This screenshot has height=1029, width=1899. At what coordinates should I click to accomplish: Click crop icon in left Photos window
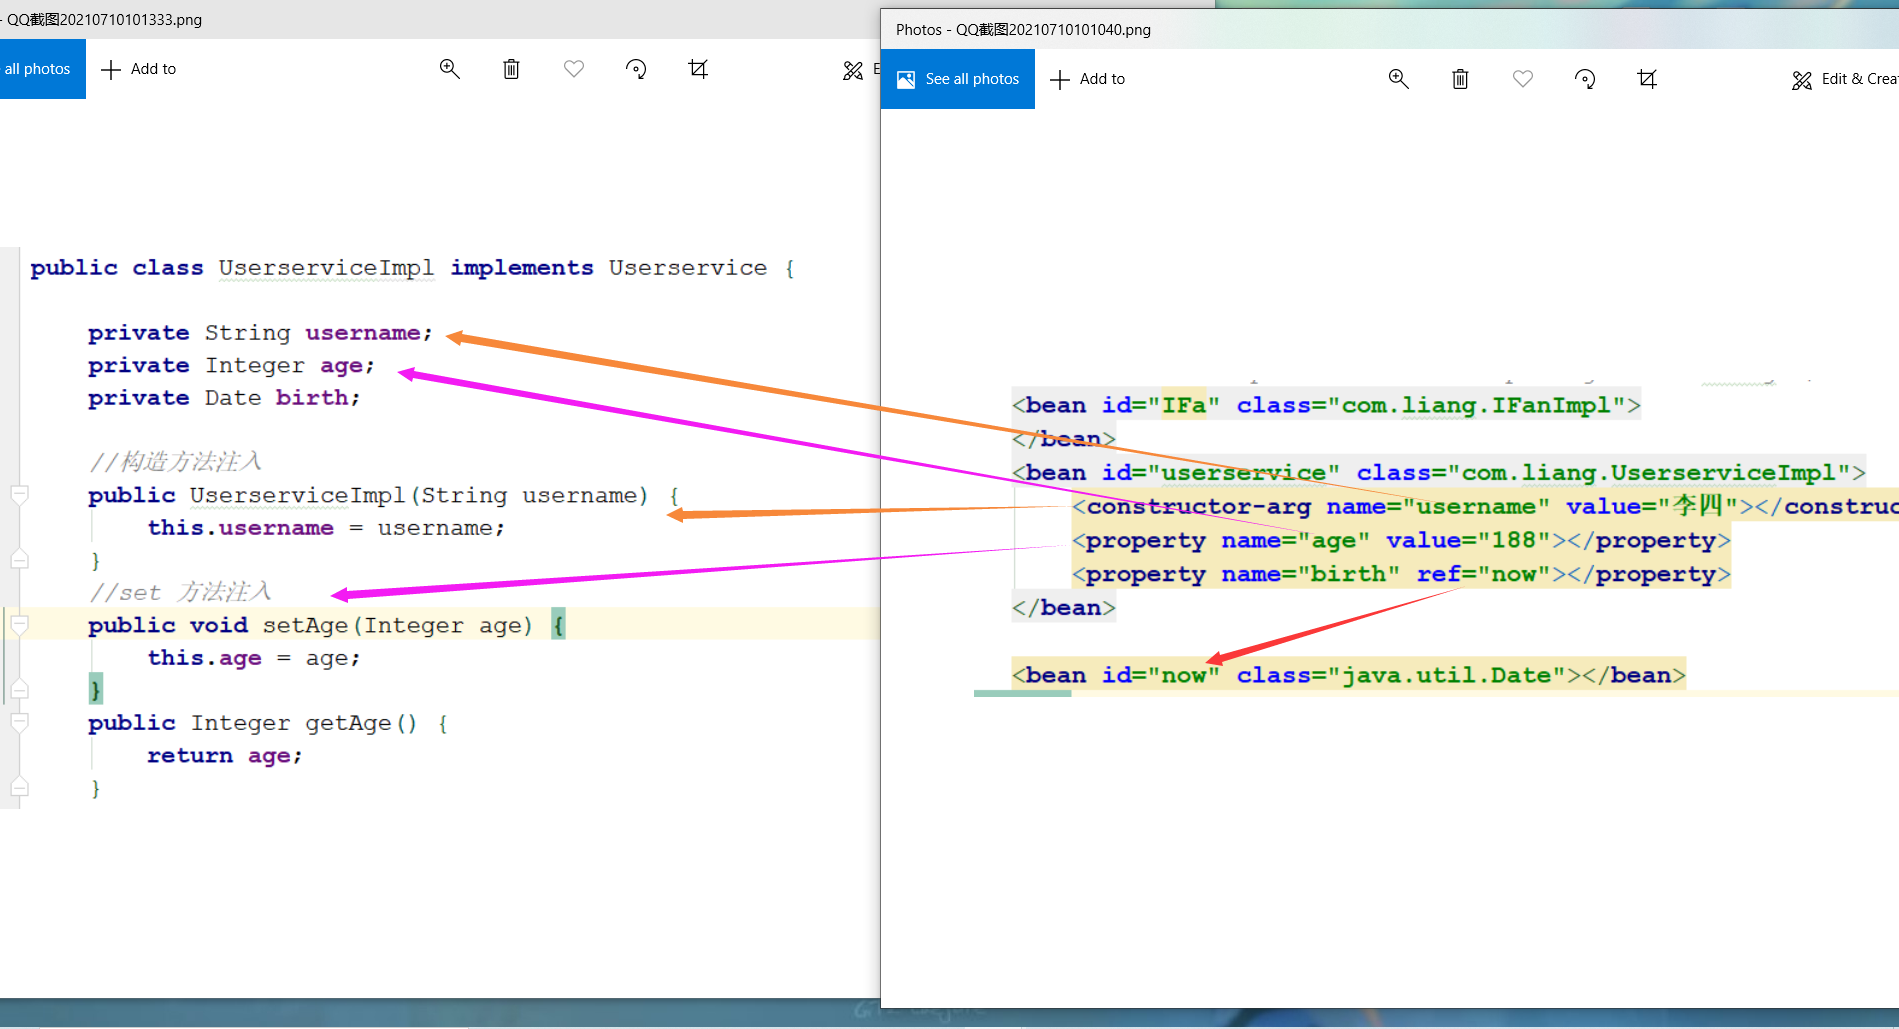[698, 69]
